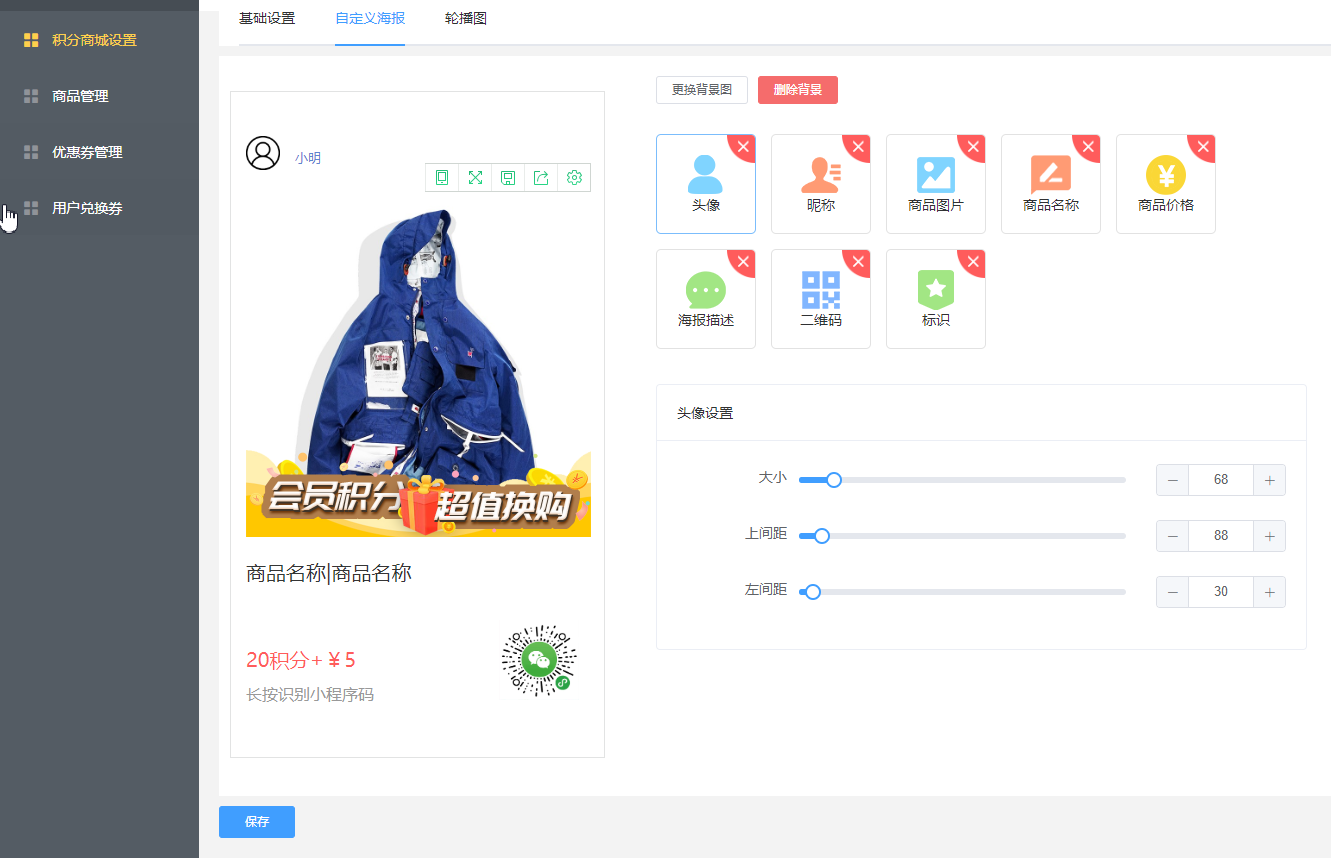Click the red 20积分+￥5 price text

(x=301, y=660)
